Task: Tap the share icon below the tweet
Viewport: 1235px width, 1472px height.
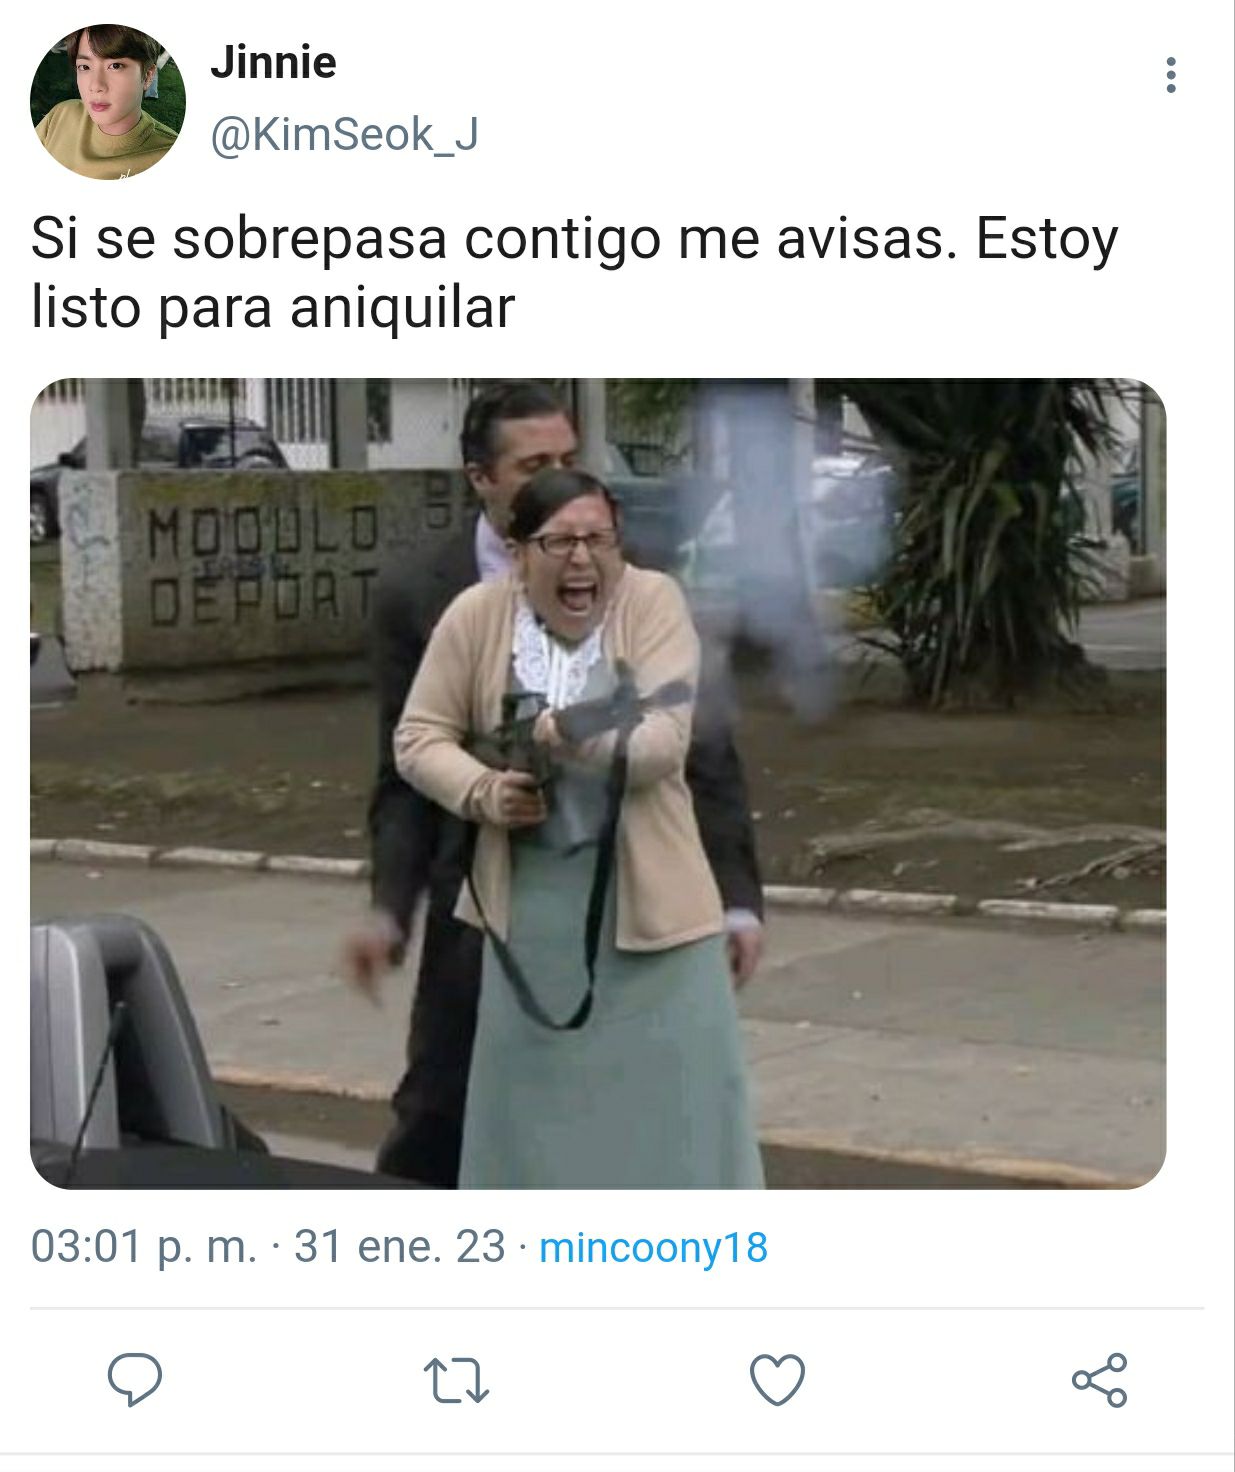Action: (x=1099, y=1380)
